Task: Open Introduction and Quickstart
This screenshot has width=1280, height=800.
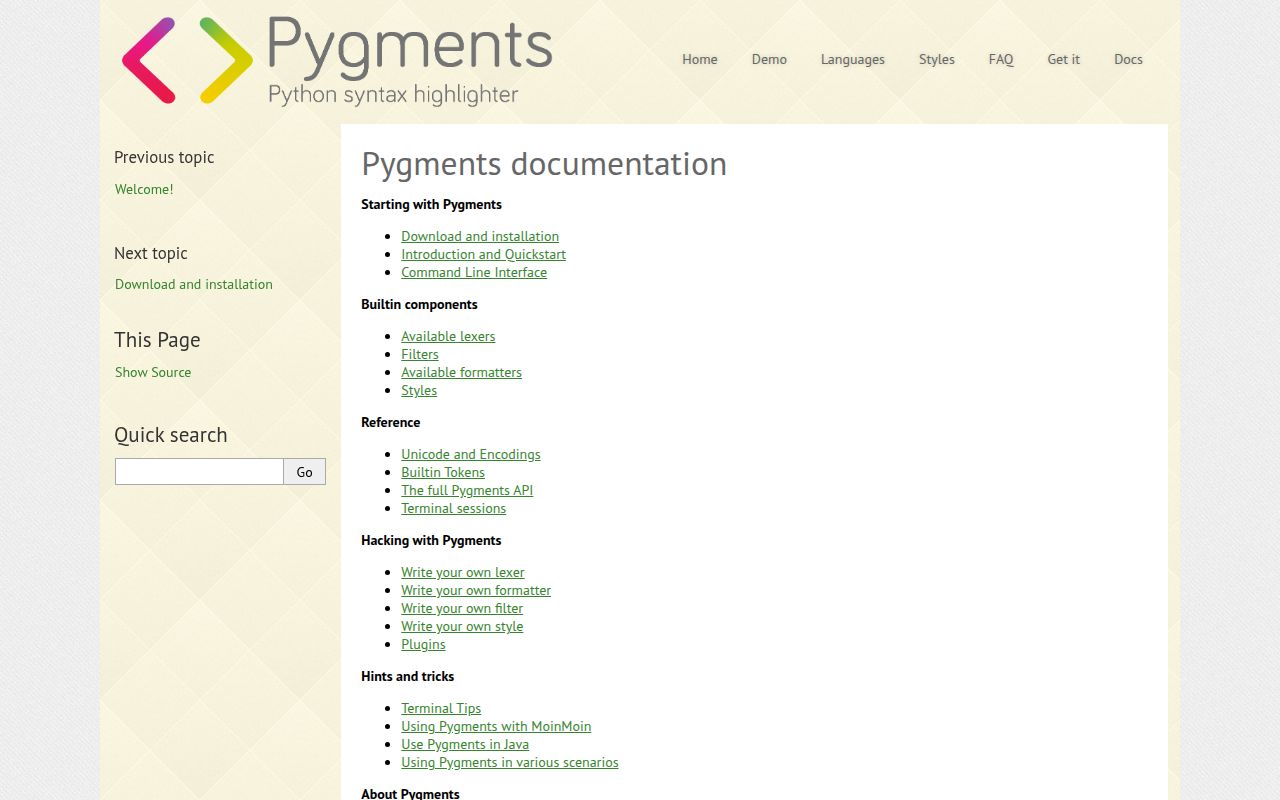Action: tap(484, 254)
